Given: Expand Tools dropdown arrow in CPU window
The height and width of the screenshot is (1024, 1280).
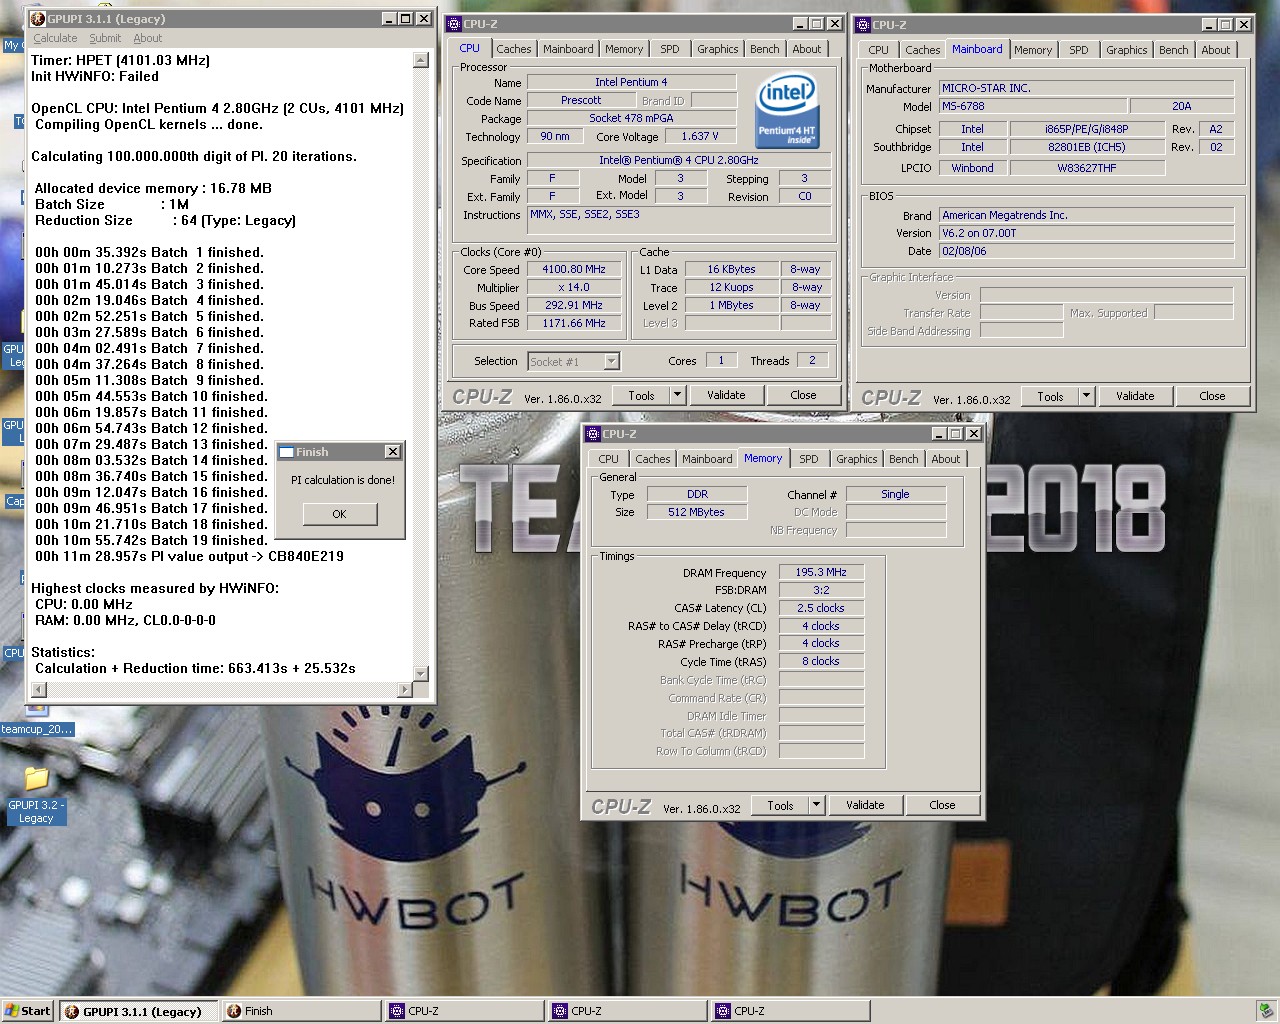Looking at the screenshot, I should 677,395.
